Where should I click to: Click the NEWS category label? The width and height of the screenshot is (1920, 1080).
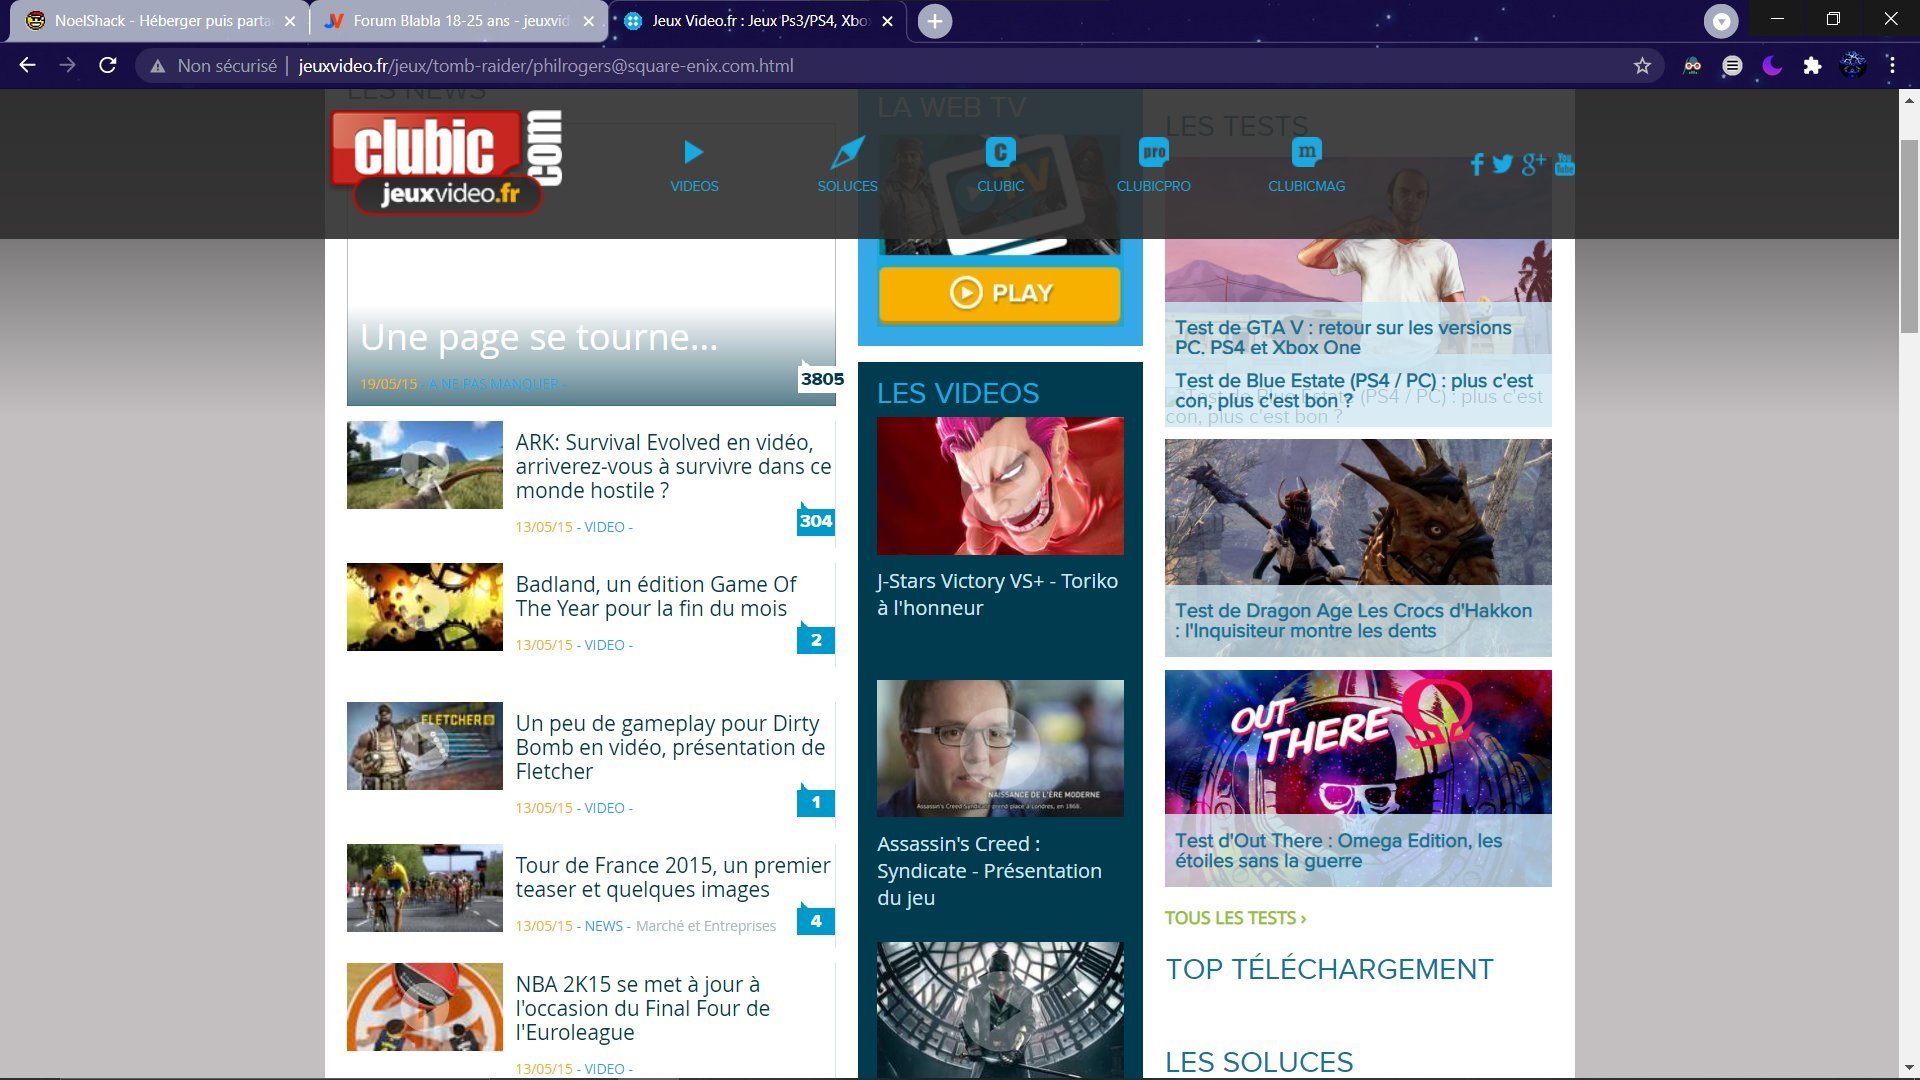click(604, 926)
